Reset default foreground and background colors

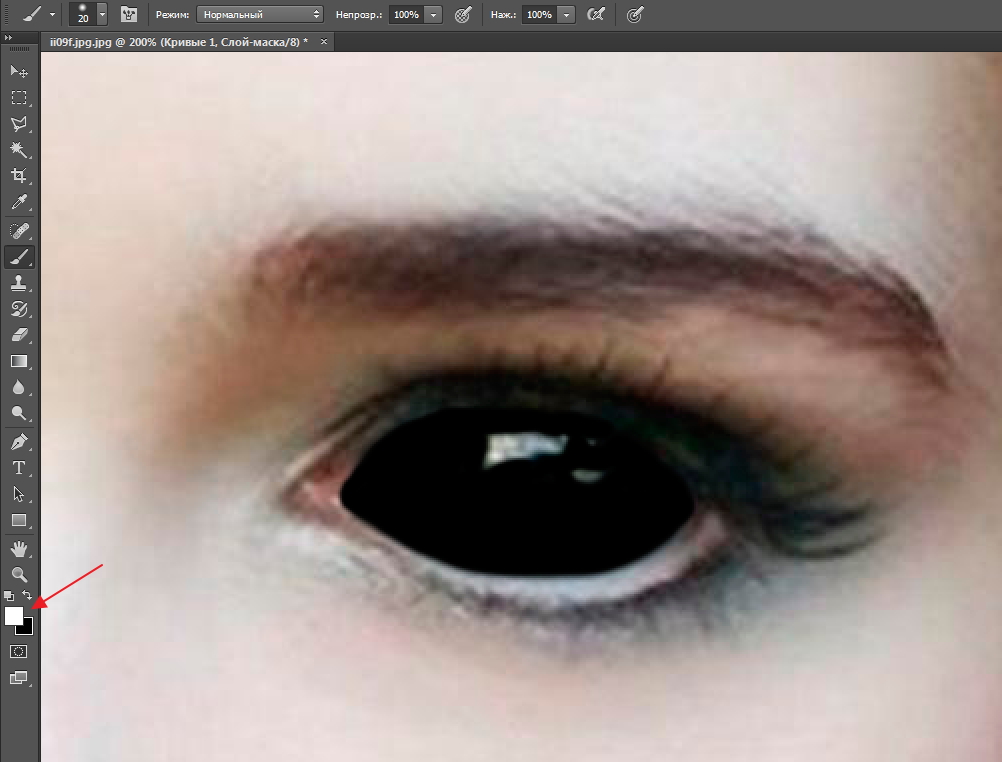click(9, 596)
